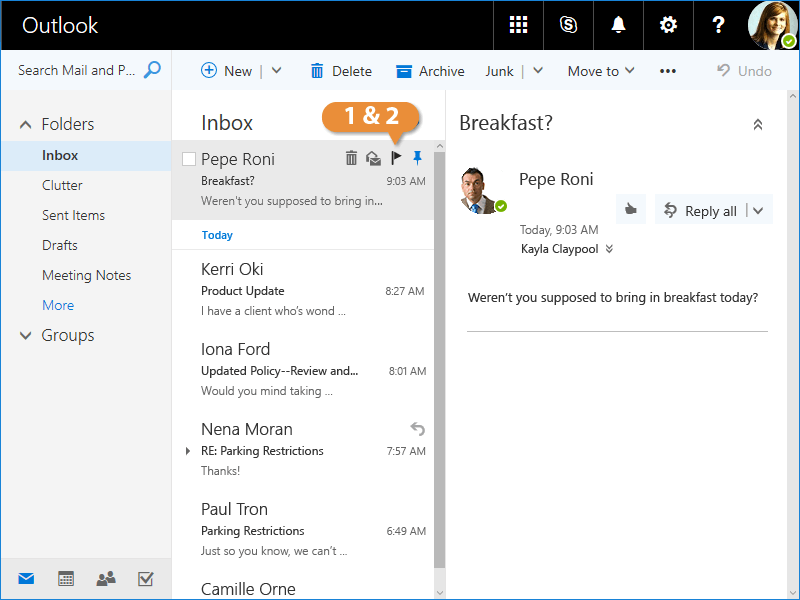The image size is (800, 600).
Task: Open the People view
Action: (x=105, y=578)
